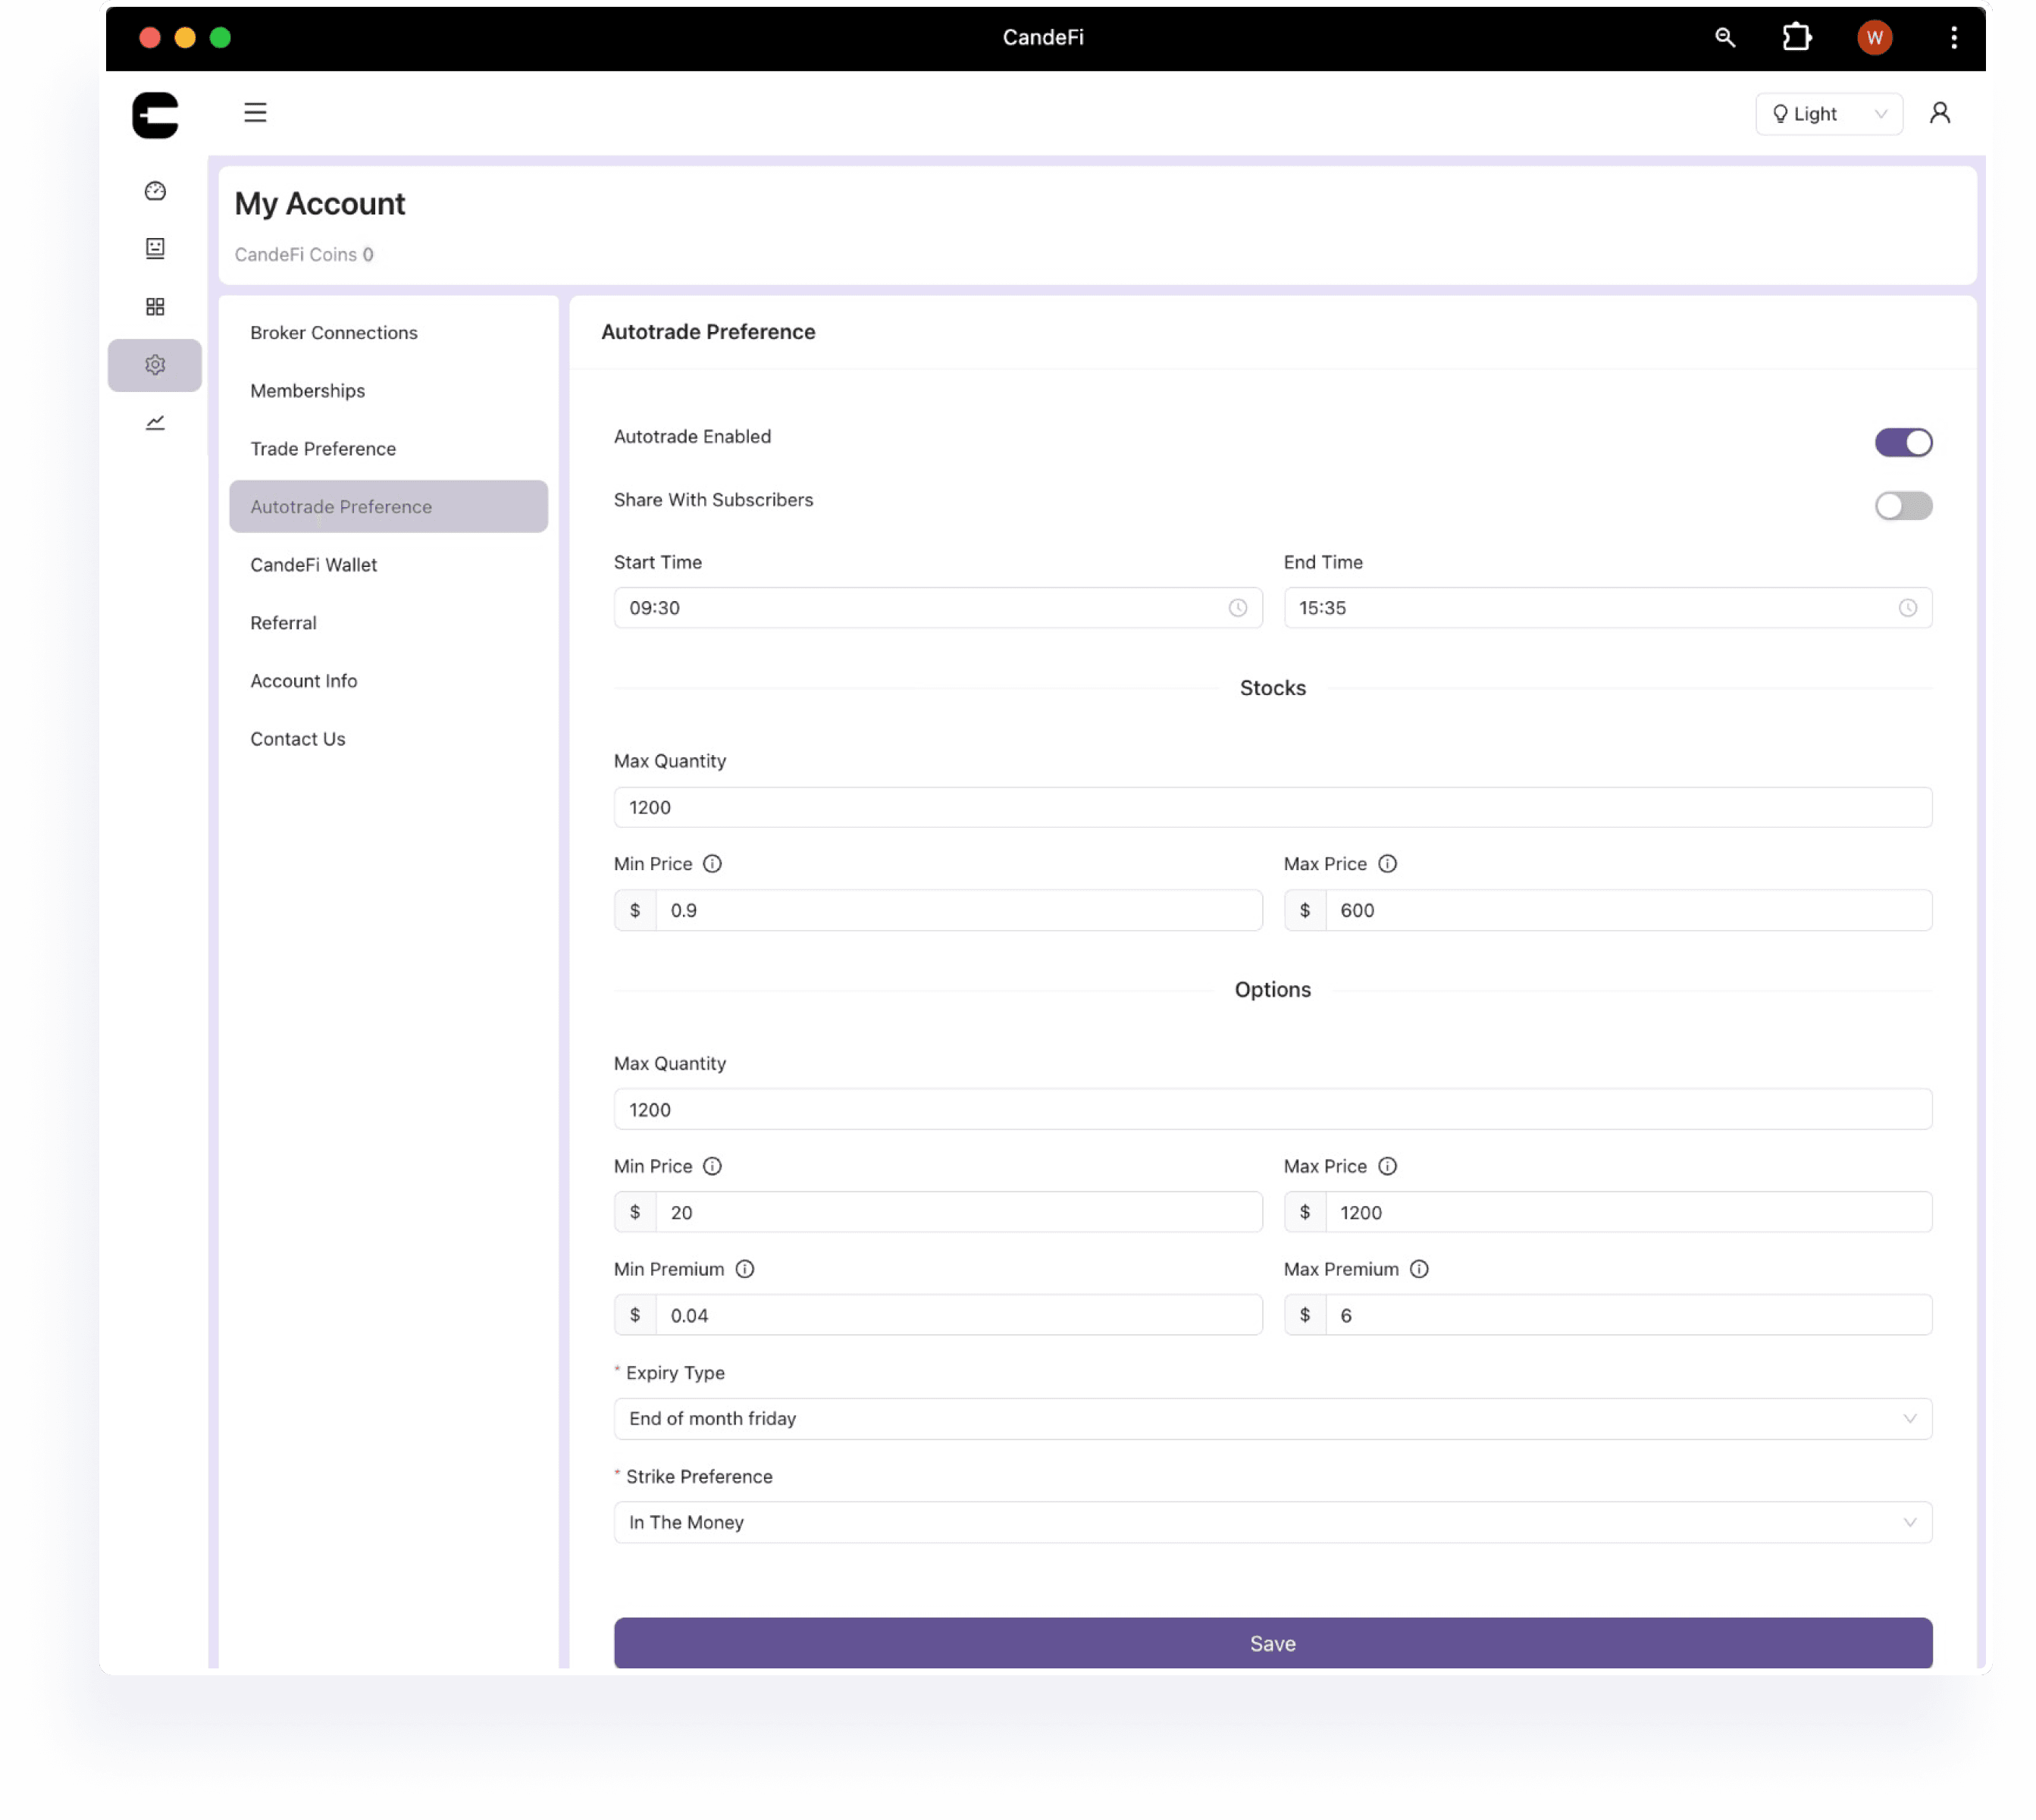This screenshot has height=1820, width=2036.
Task: Click the End Time field 15:35
Action: tap(1608, 608)
